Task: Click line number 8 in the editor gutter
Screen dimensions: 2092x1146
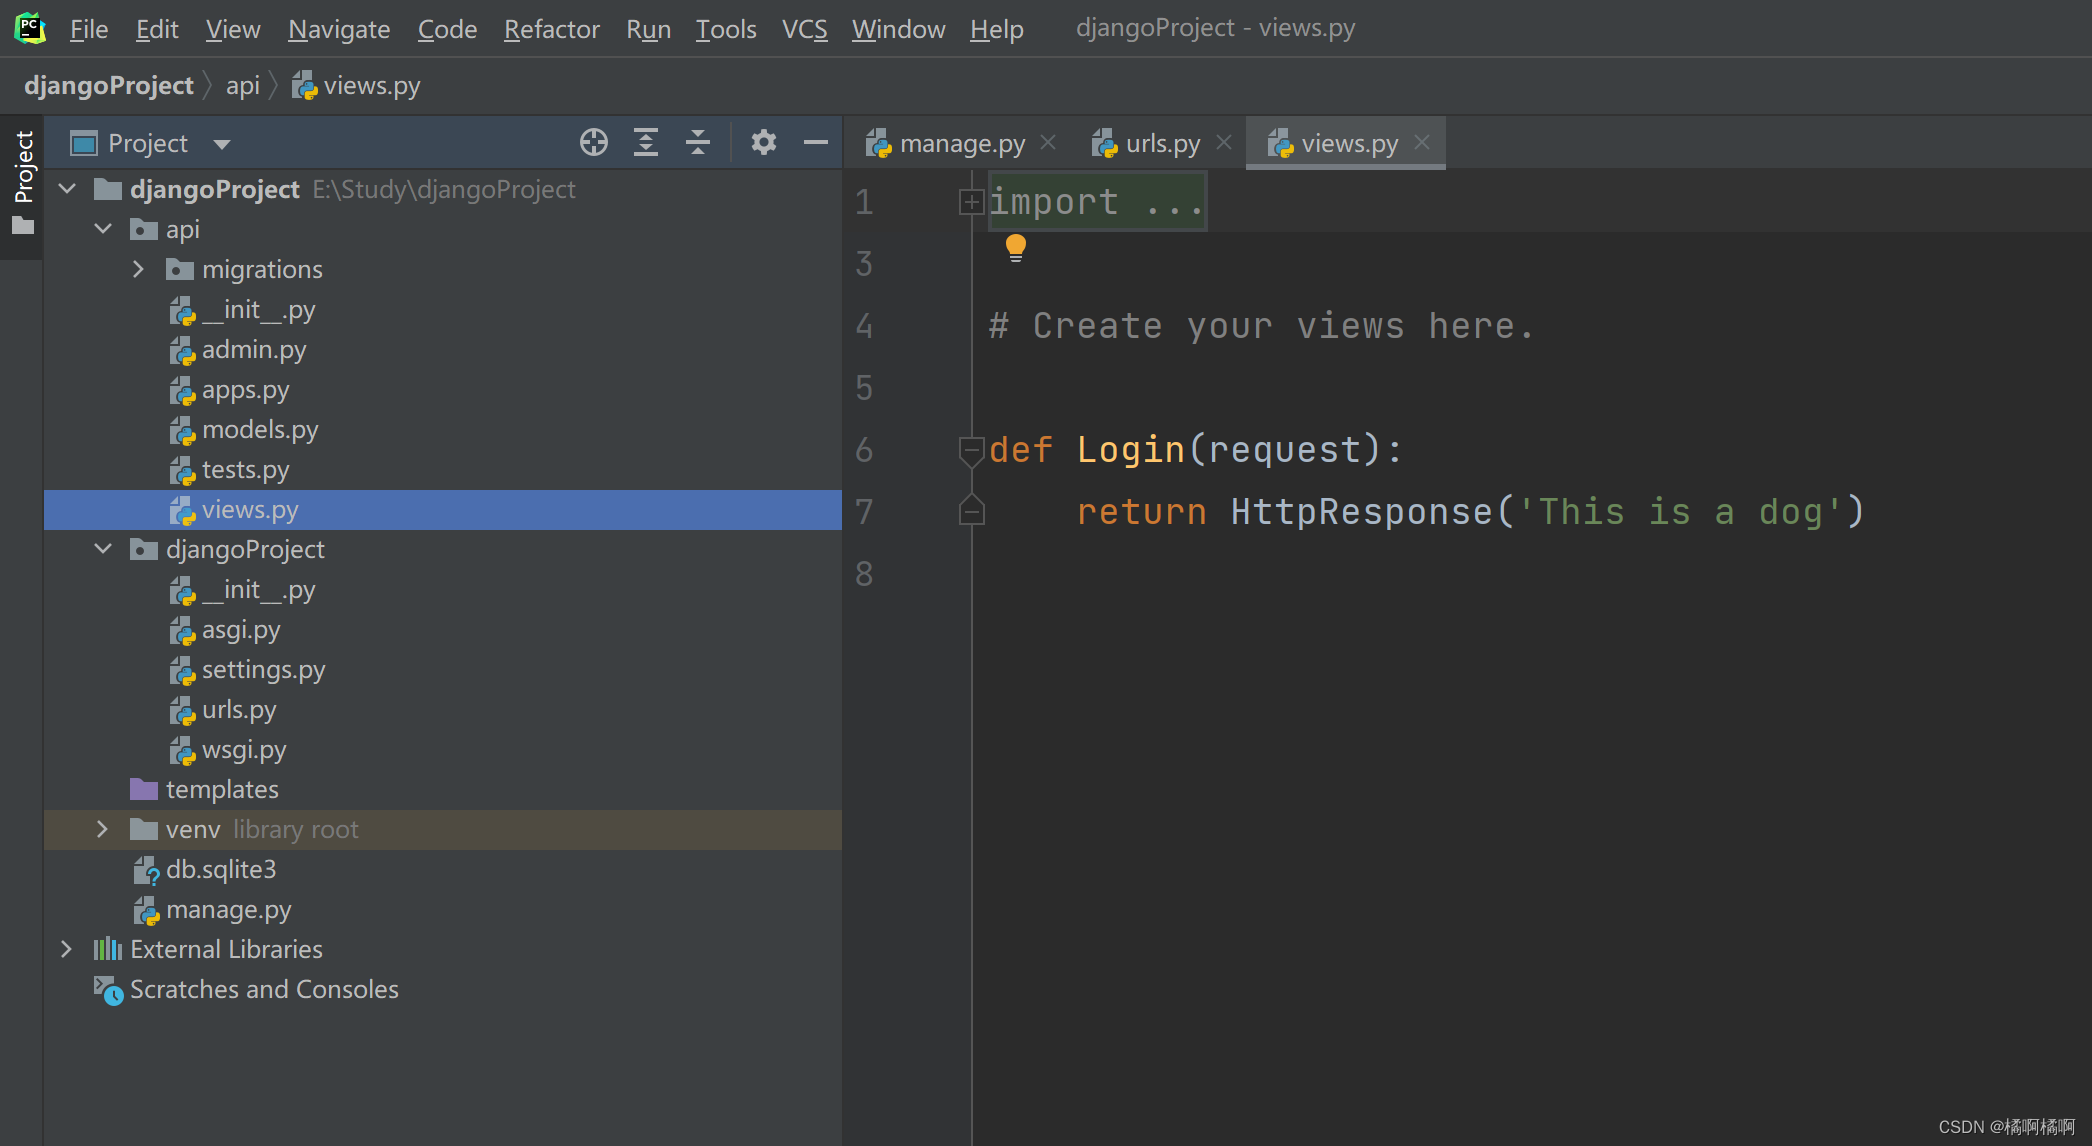Action: tap(864, 574)
